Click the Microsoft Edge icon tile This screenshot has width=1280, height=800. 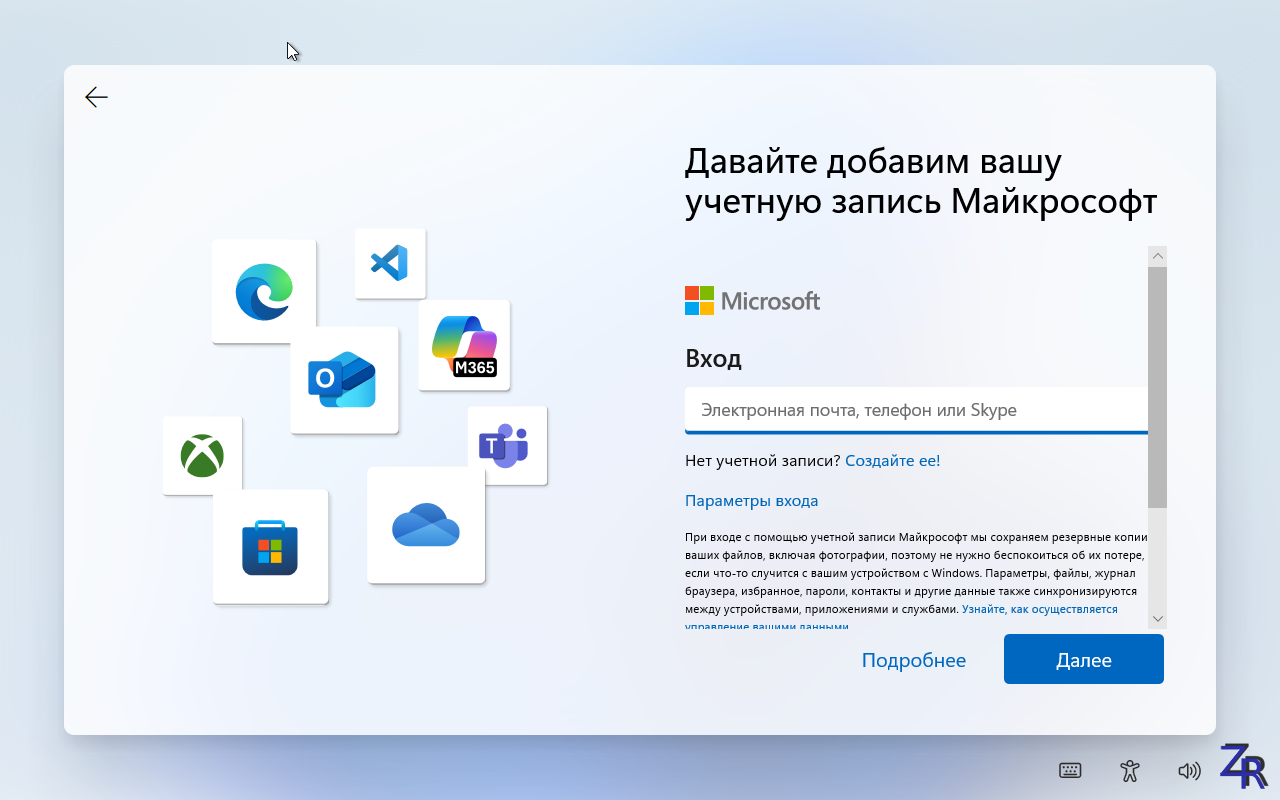point(264,291)
